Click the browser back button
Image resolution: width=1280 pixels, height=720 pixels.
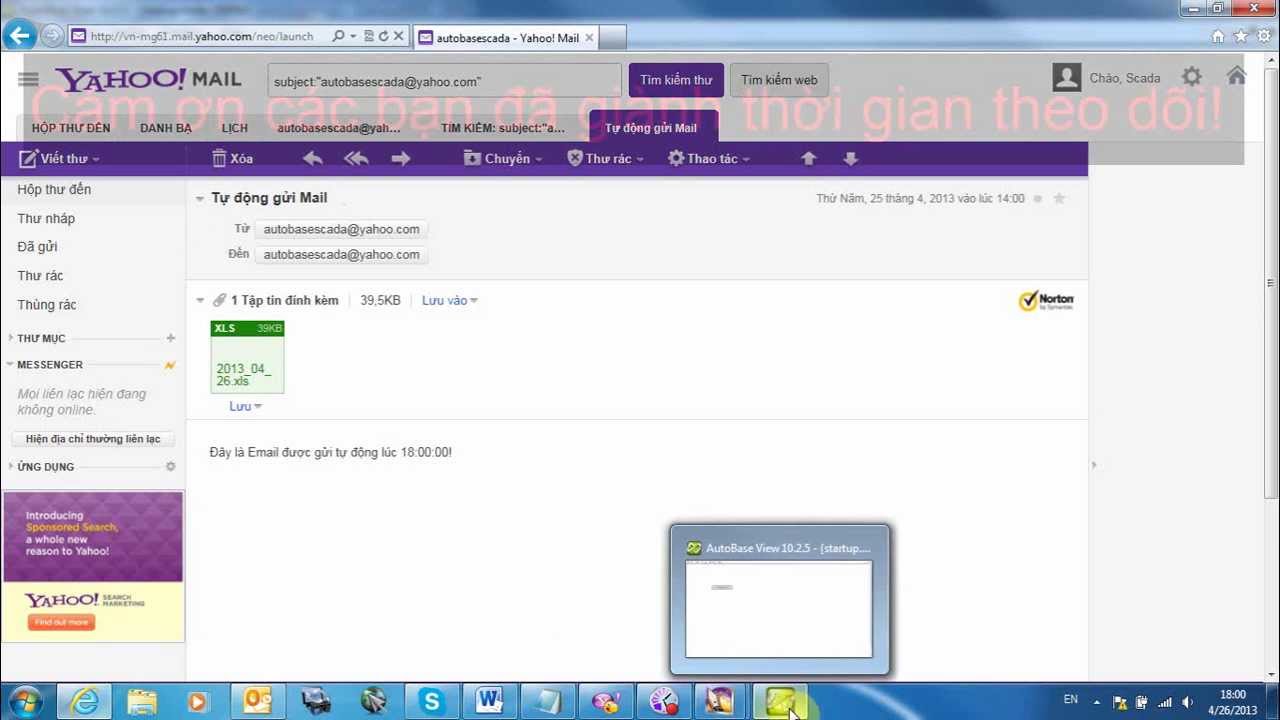(x=19, y=36)
